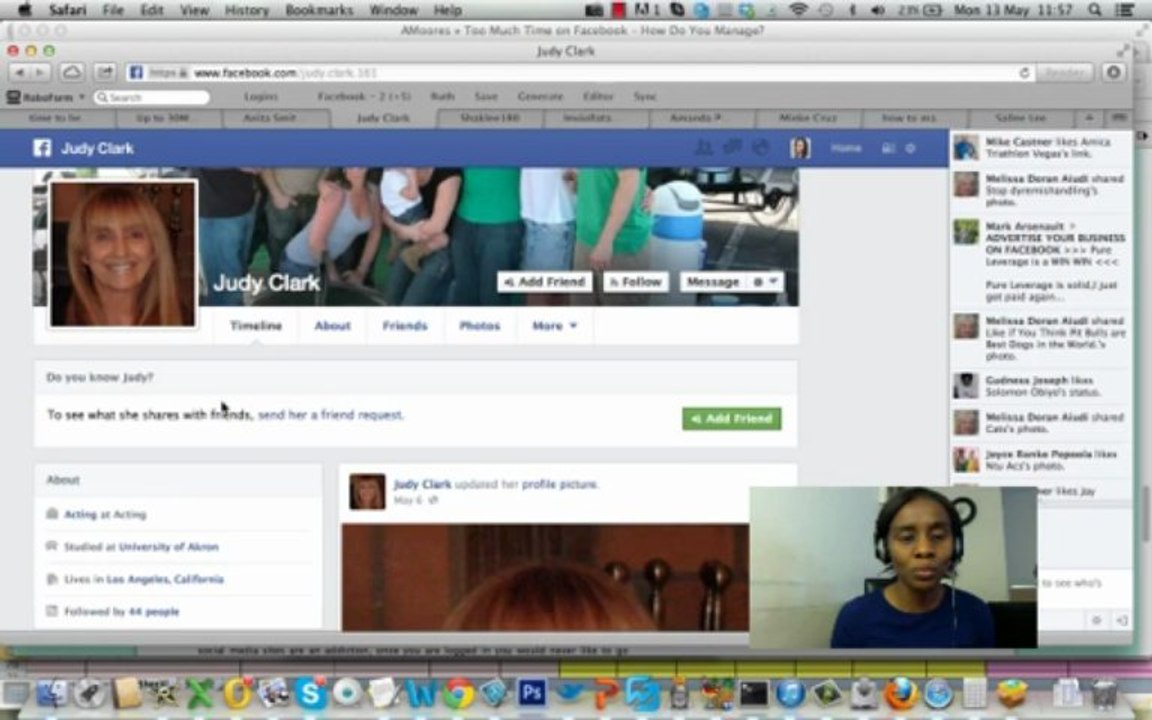Image resolution: width=1152 pixels, height=720 pixels.
Task: Open the Safari Bookmarks menu
Action: tap(319, 10)
